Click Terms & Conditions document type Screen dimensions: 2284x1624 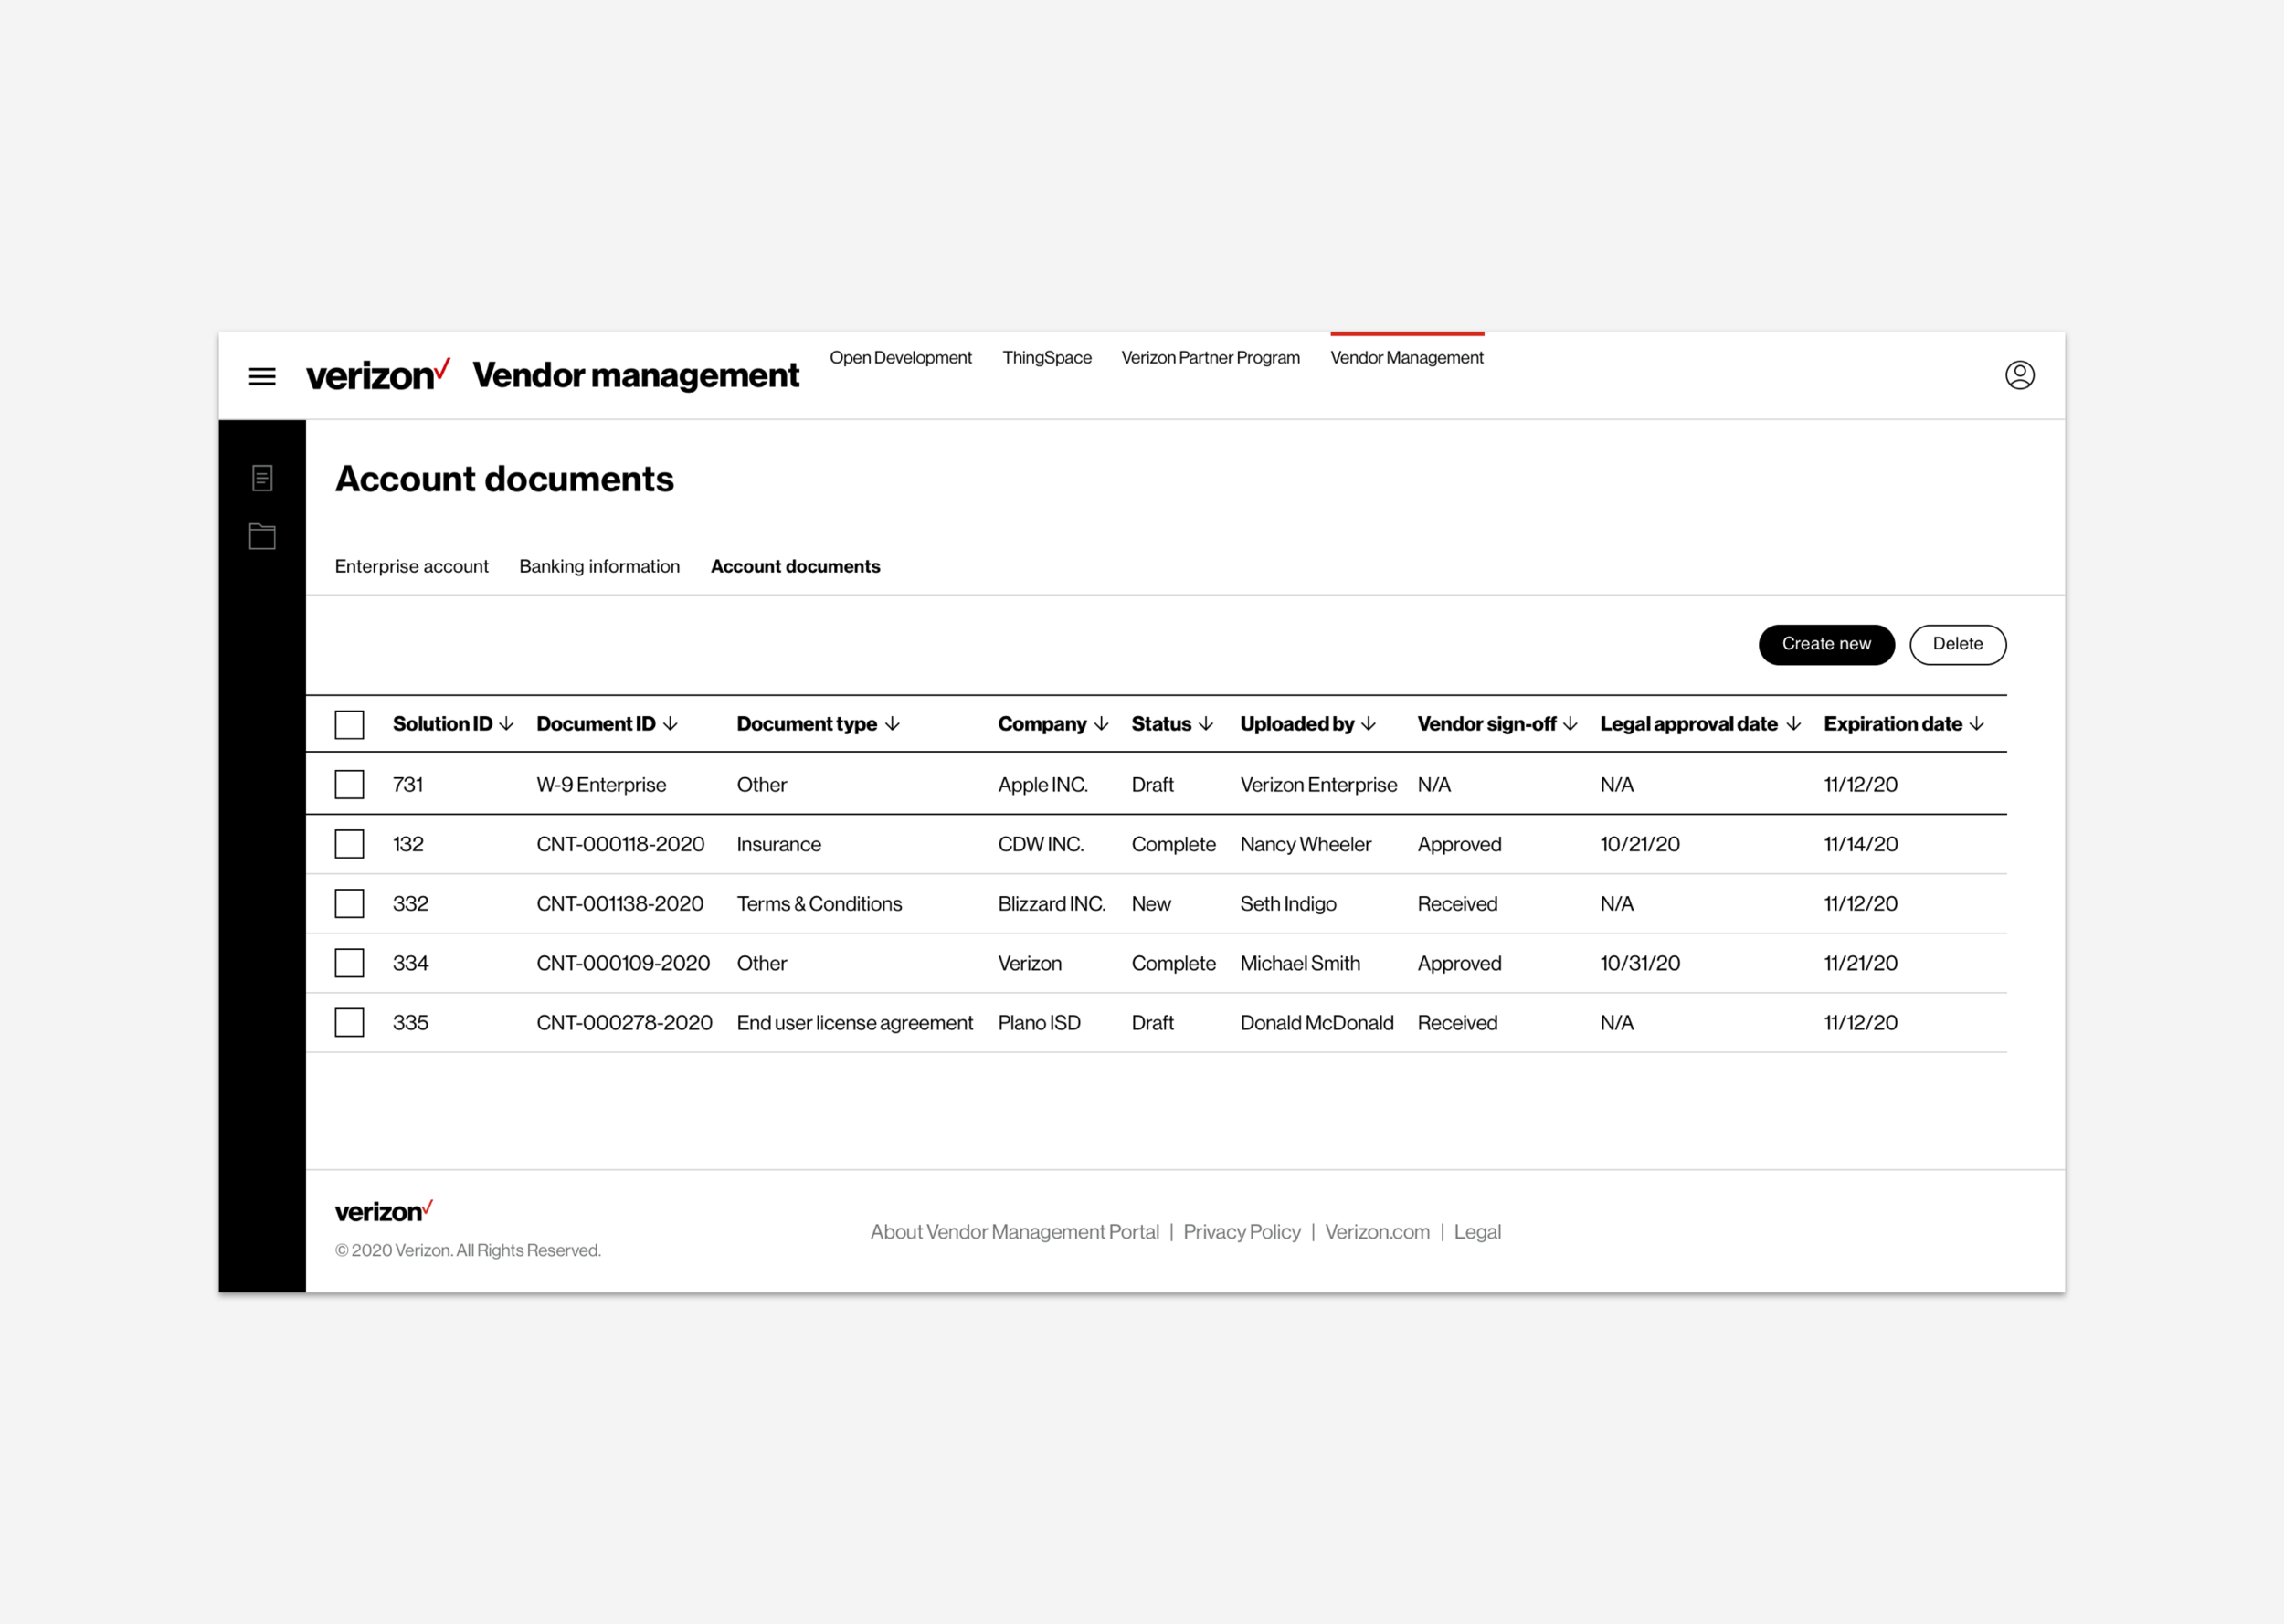tap(819, 904)
